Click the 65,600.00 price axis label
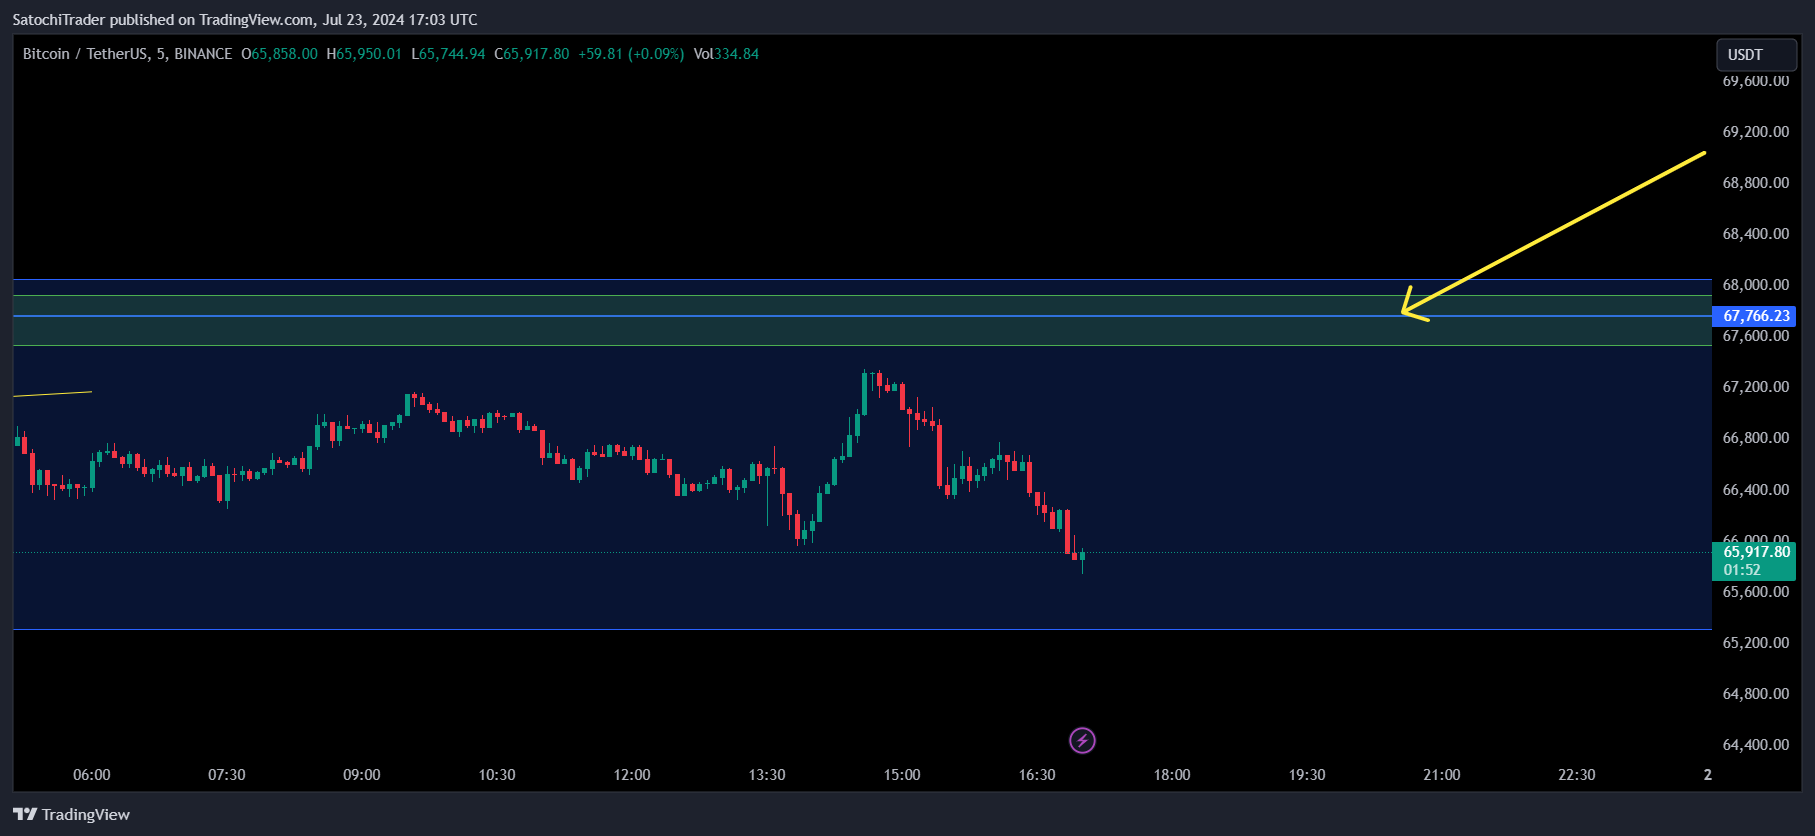 pyautogui.click(x=1755, y=592)
